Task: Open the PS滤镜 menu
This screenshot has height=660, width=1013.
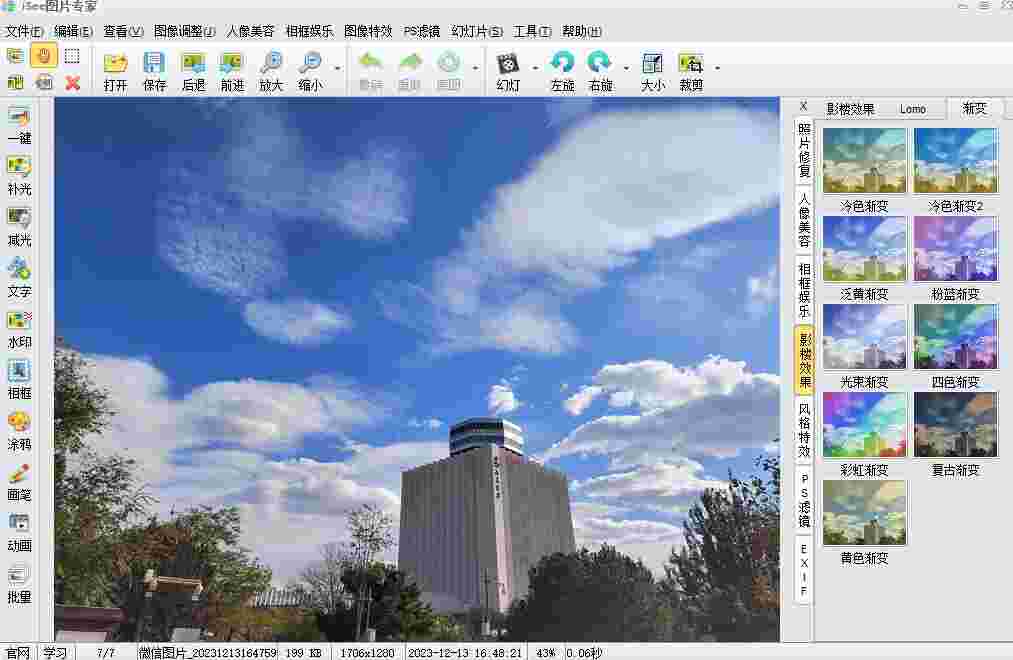Action: coord(421,31)
